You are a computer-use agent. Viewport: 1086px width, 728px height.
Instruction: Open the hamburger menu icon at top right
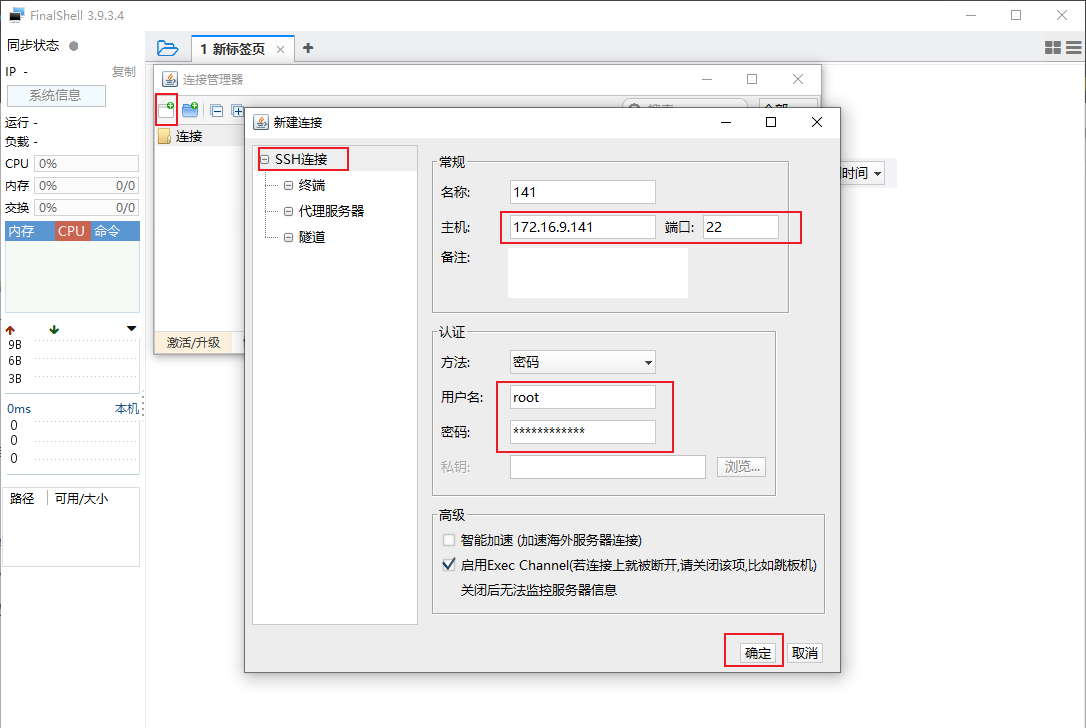pyautogui.click(x=1073, y=47)
